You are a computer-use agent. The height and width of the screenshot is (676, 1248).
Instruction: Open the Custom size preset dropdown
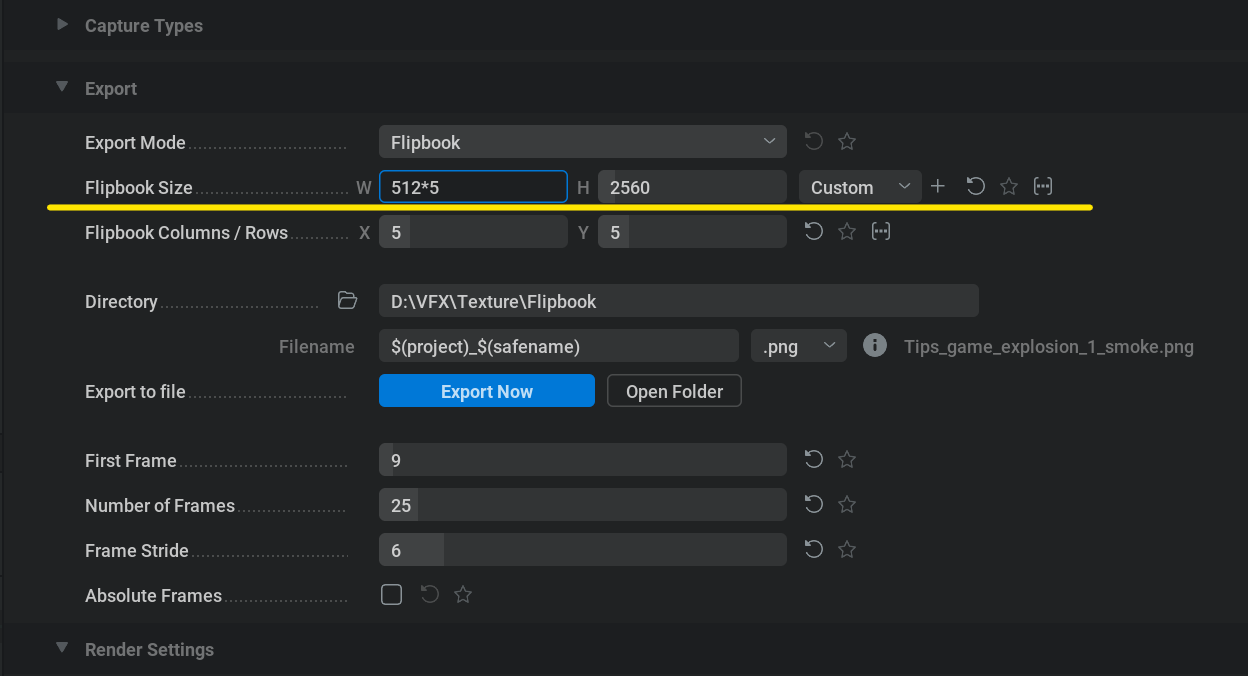coord(859,187)
